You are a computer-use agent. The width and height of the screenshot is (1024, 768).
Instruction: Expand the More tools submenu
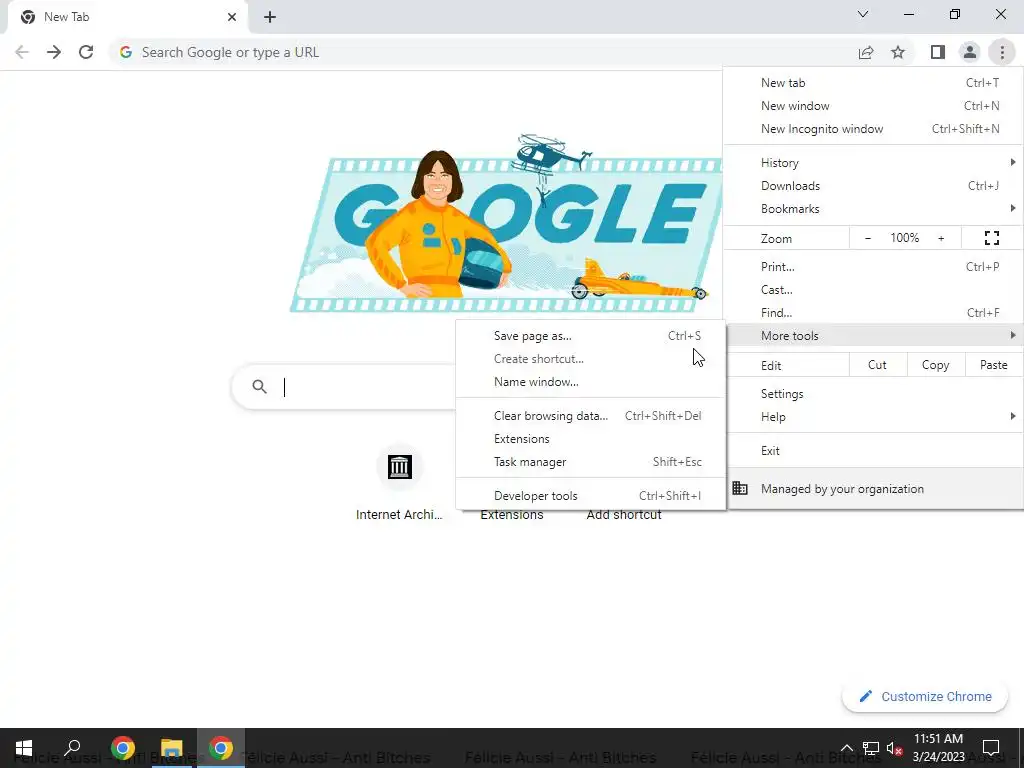coord(873,336)
